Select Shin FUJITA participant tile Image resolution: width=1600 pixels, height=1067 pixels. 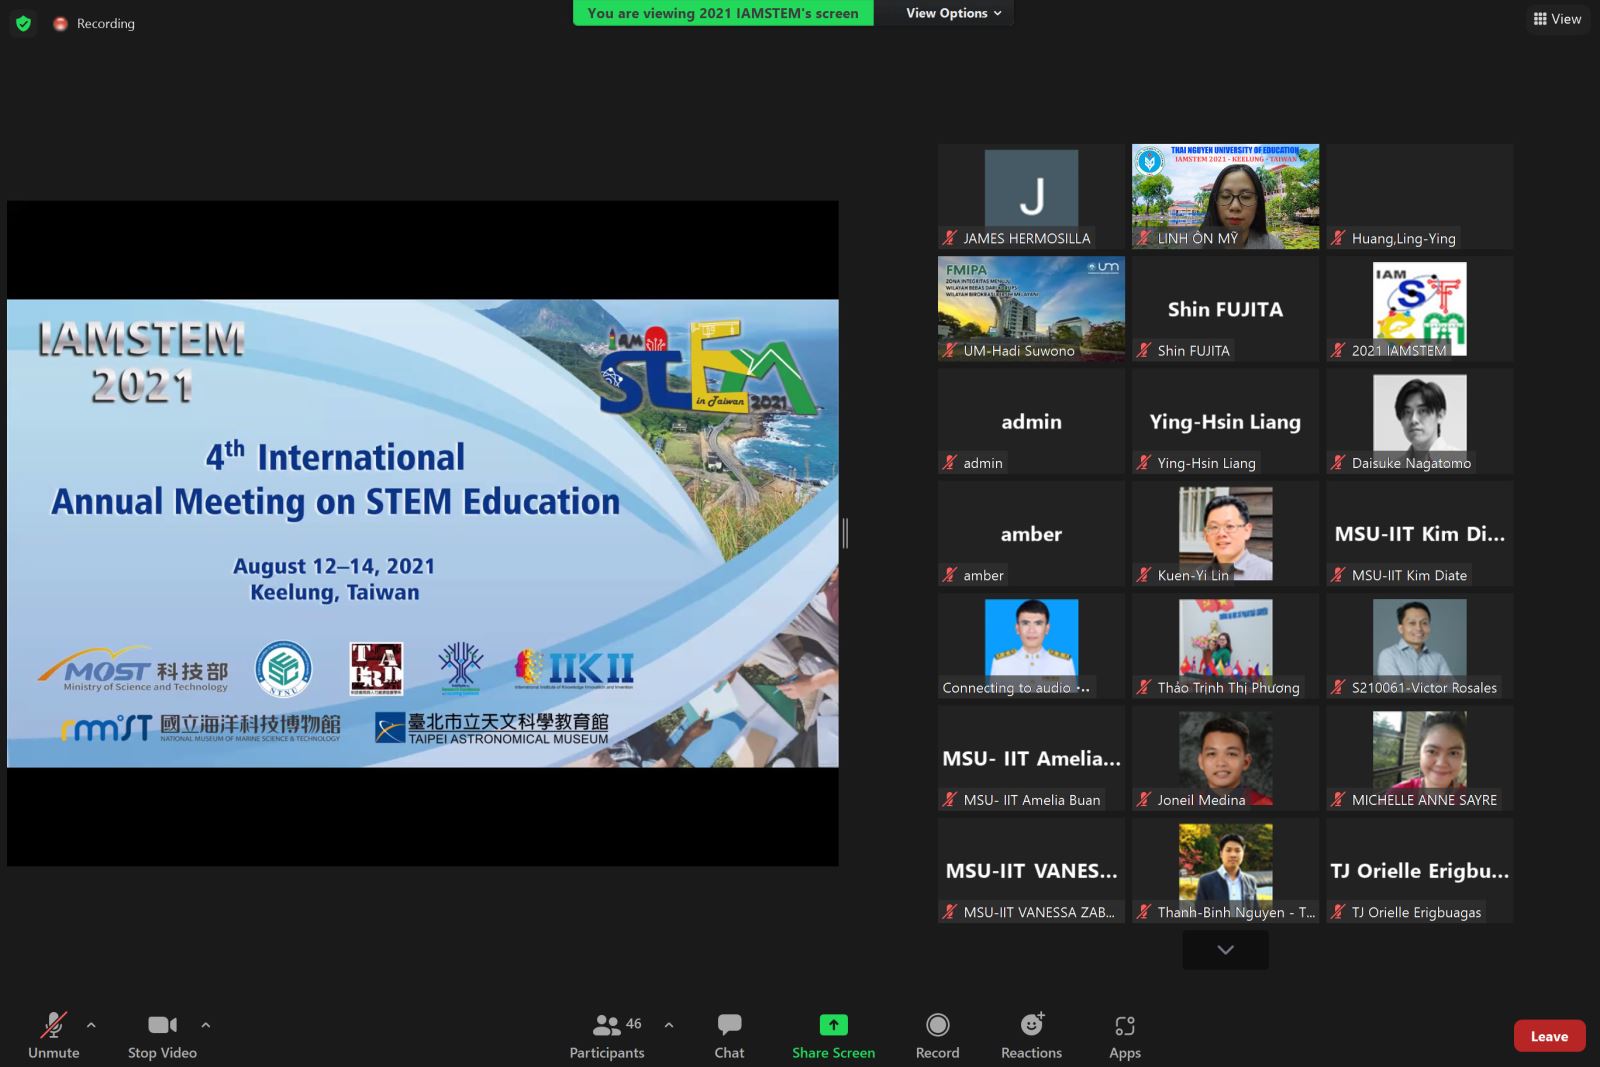1225,309
